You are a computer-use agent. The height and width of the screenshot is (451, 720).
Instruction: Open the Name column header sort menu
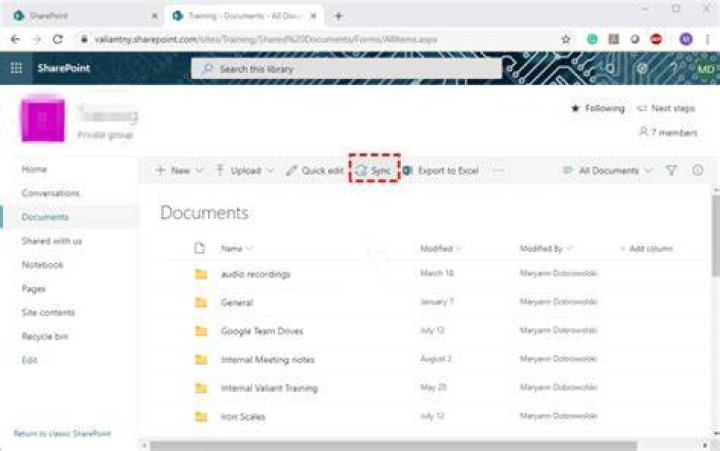coord(236,248)
